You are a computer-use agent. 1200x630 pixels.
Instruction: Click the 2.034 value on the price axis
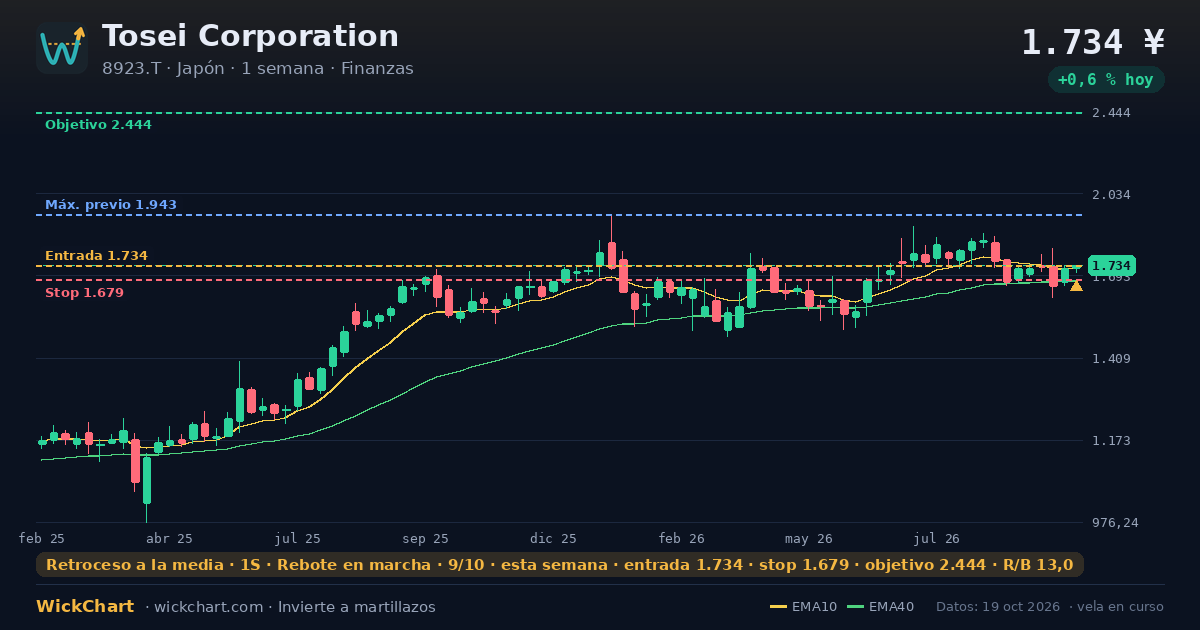[x=1111, y=194]
